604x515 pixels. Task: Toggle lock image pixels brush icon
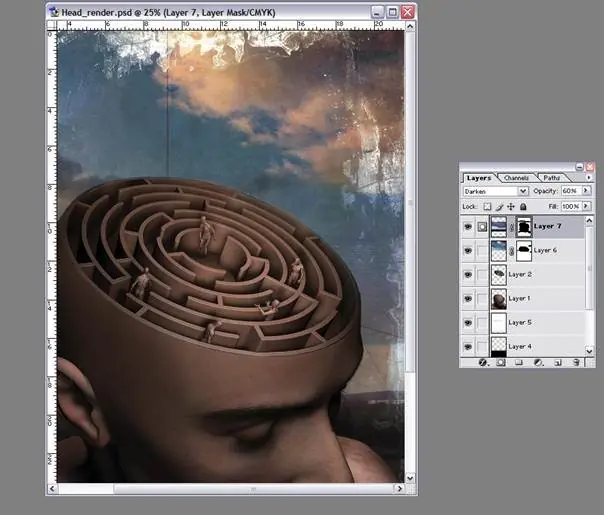[499, 206]
